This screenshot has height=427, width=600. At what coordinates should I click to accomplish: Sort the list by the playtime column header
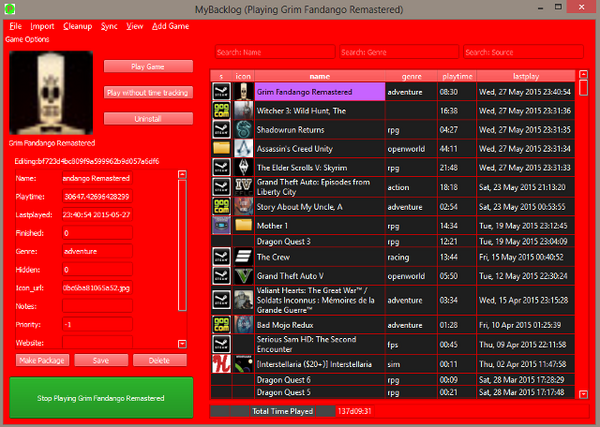(x=457, y=76)
